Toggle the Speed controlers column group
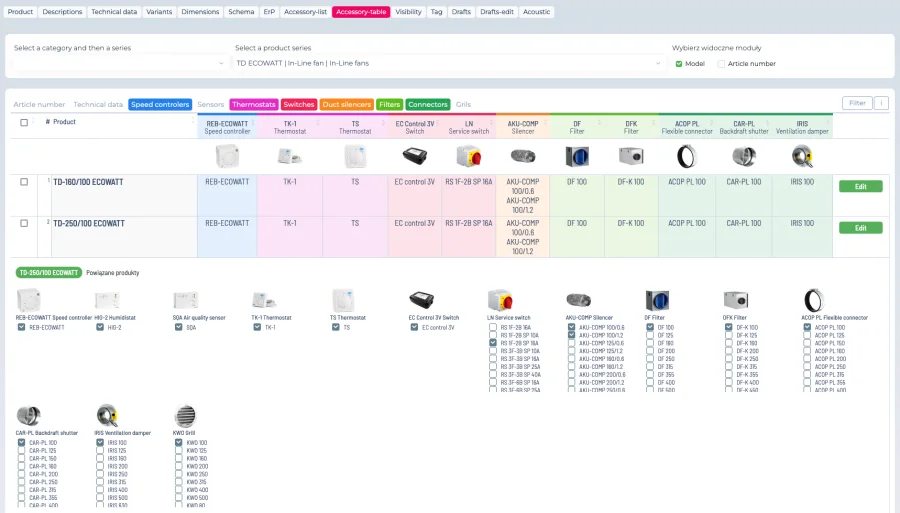Screen dimensions: 900x513 (160, 104)
